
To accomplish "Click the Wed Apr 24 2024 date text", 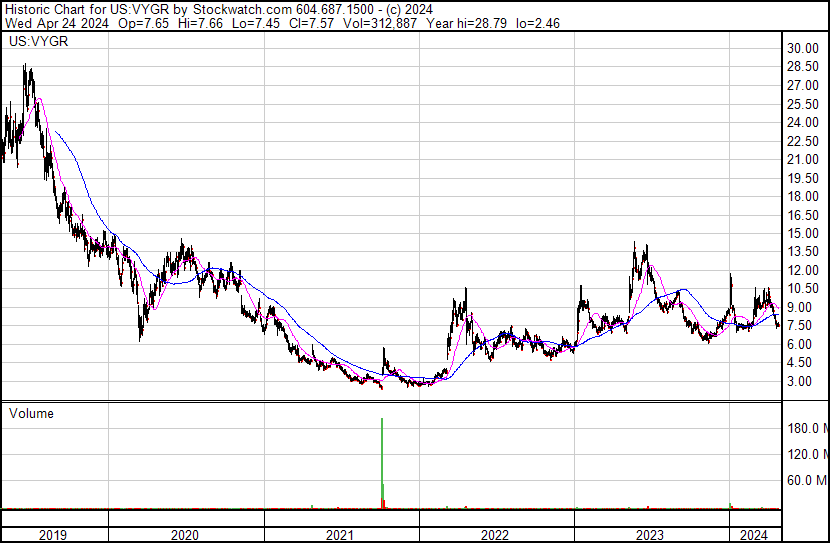I will tap(57, 23).
